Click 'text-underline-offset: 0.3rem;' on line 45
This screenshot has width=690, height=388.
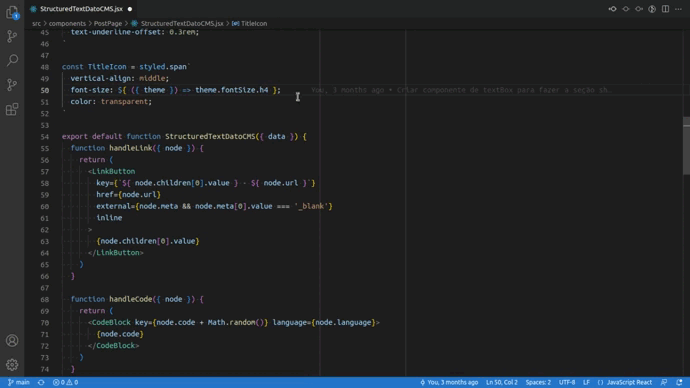[x=135, y=32]
